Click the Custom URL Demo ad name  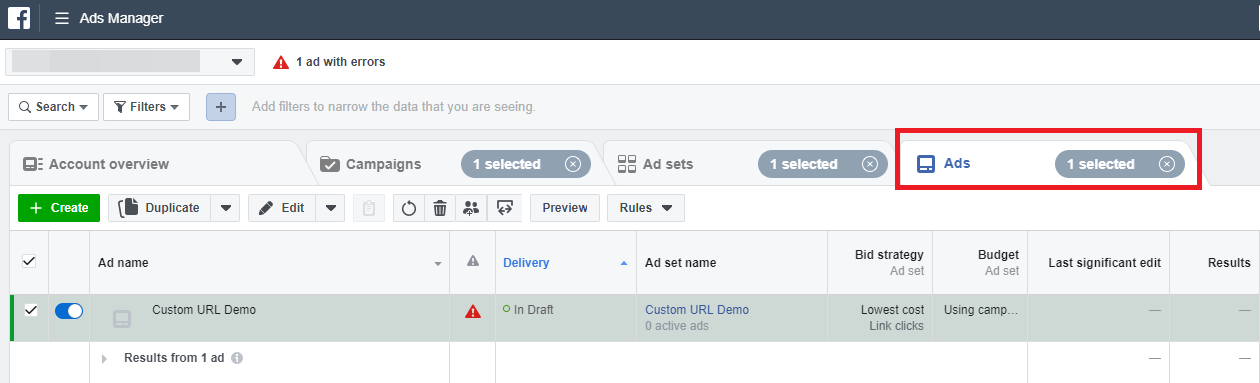point(204,310)
